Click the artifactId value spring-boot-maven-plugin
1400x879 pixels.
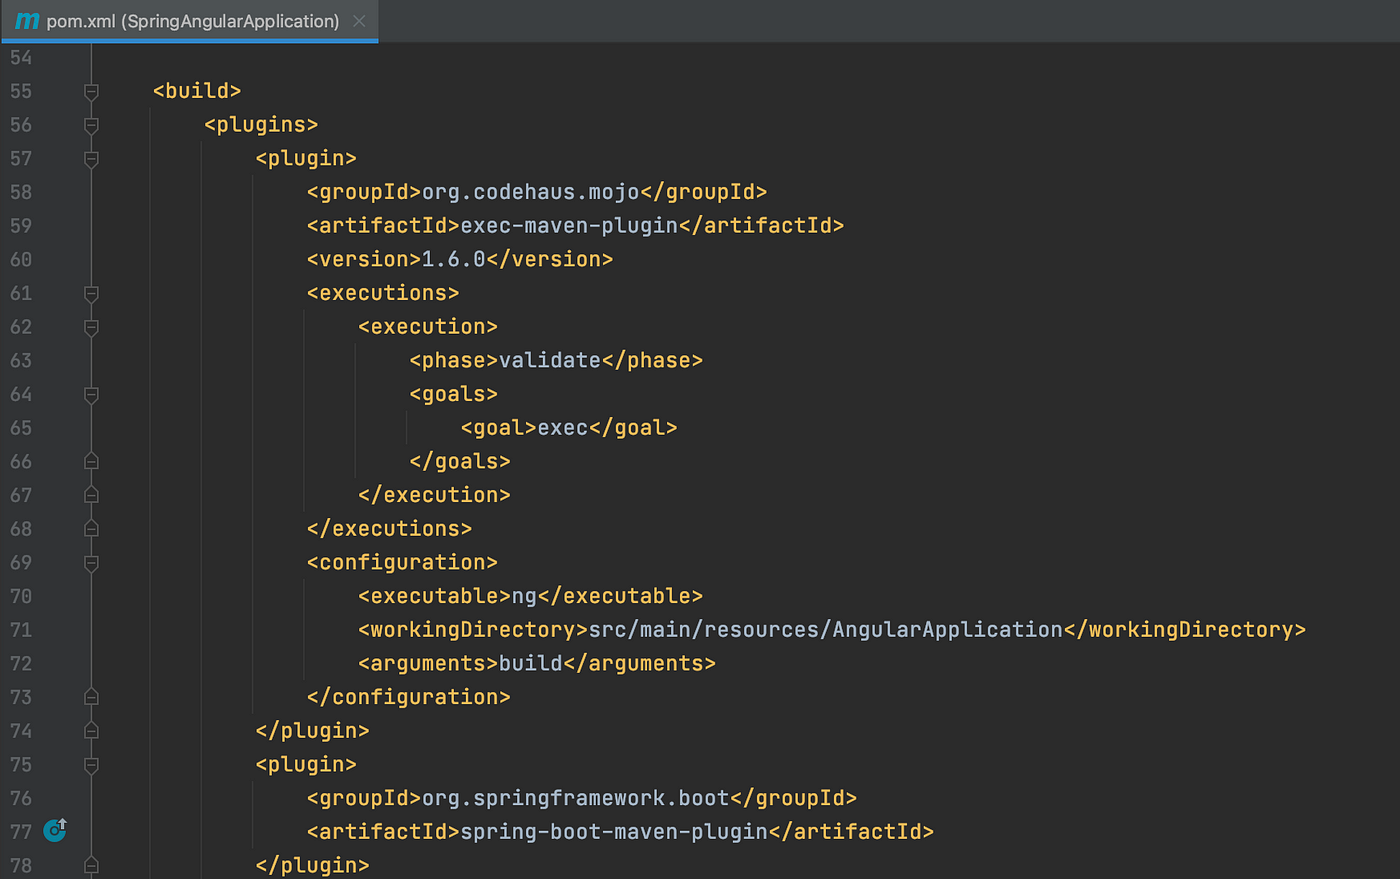click(614, 832)
